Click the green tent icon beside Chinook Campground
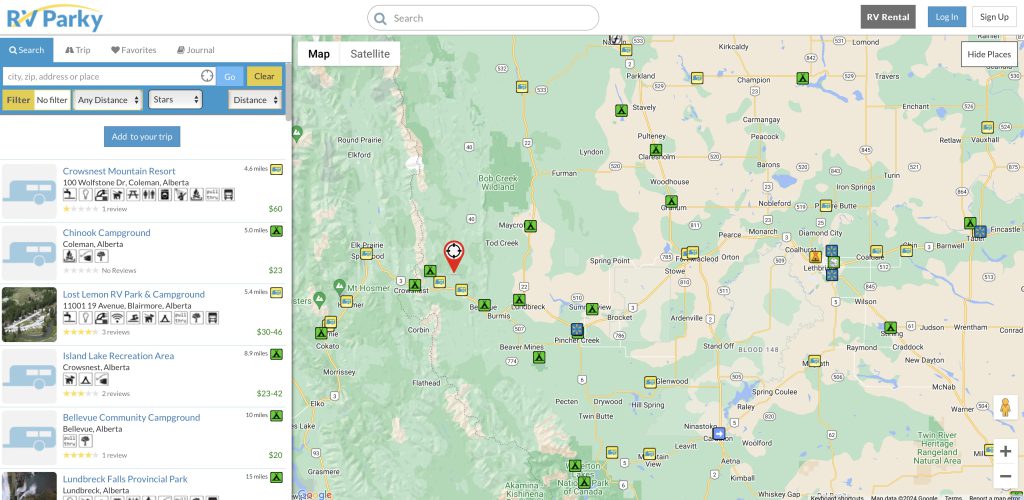 pos(276,231)
